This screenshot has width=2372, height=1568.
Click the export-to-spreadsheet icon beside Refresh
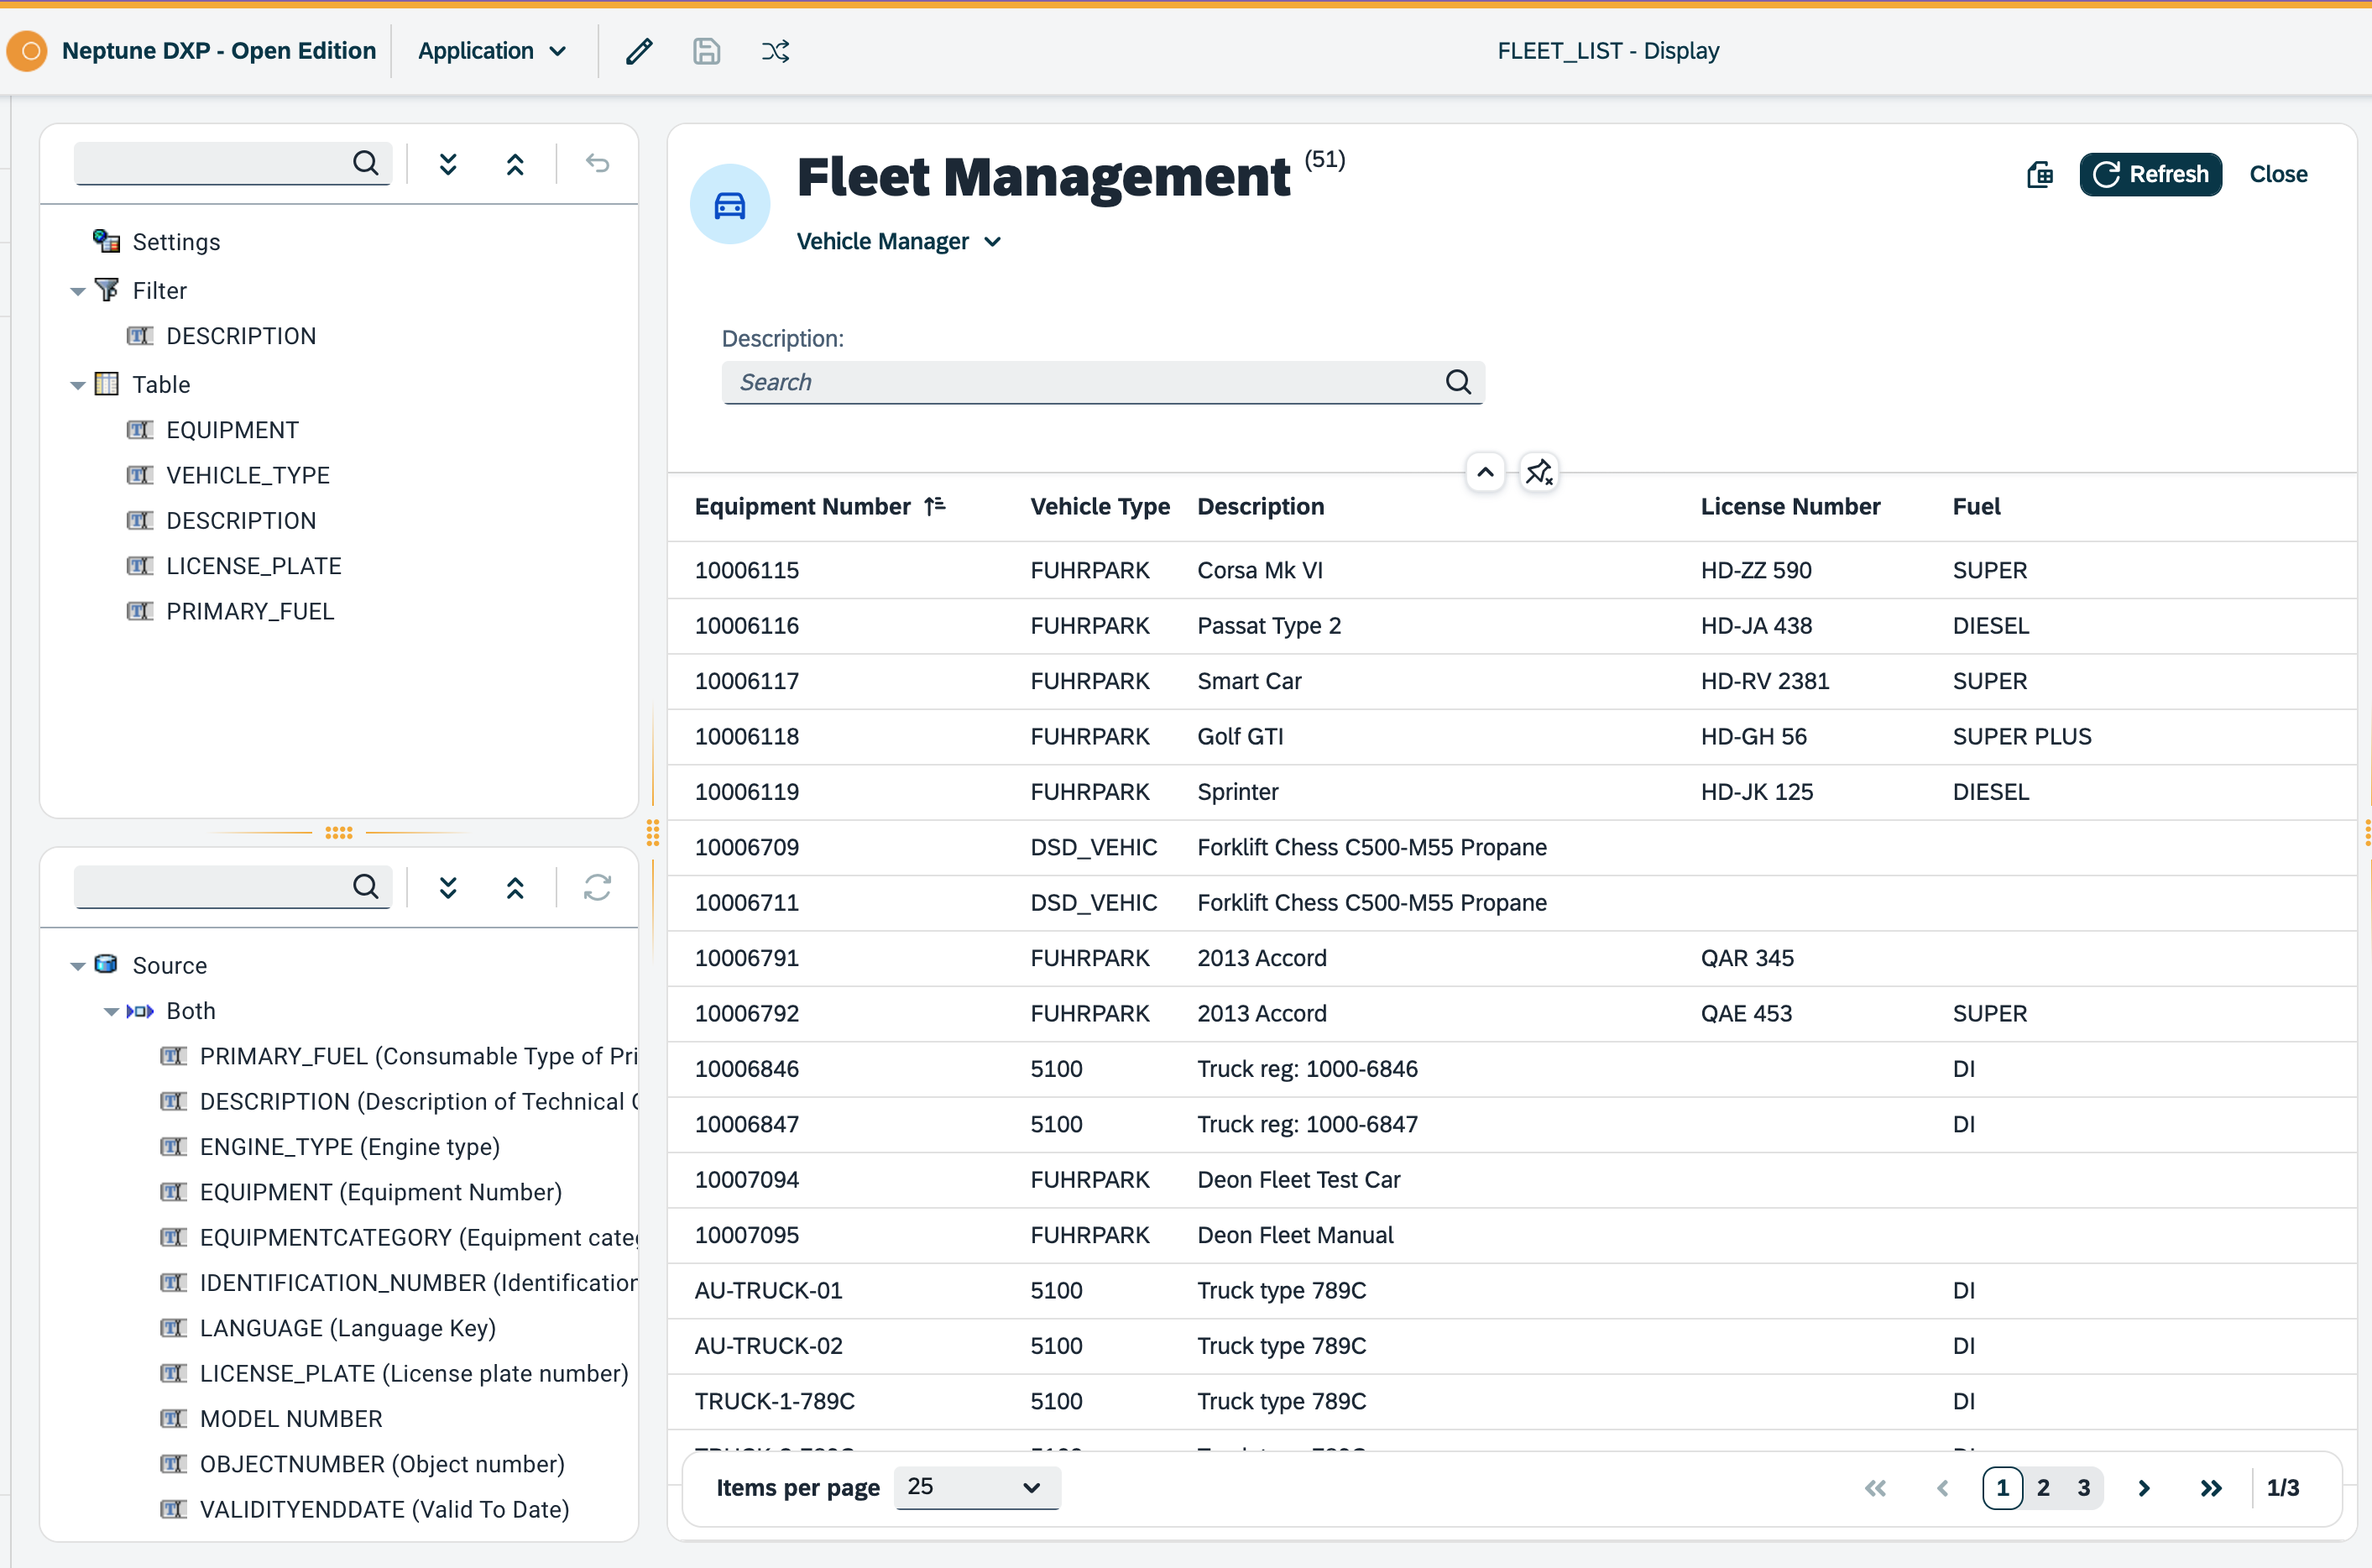pyautogui.click(x=2039, y=174)
